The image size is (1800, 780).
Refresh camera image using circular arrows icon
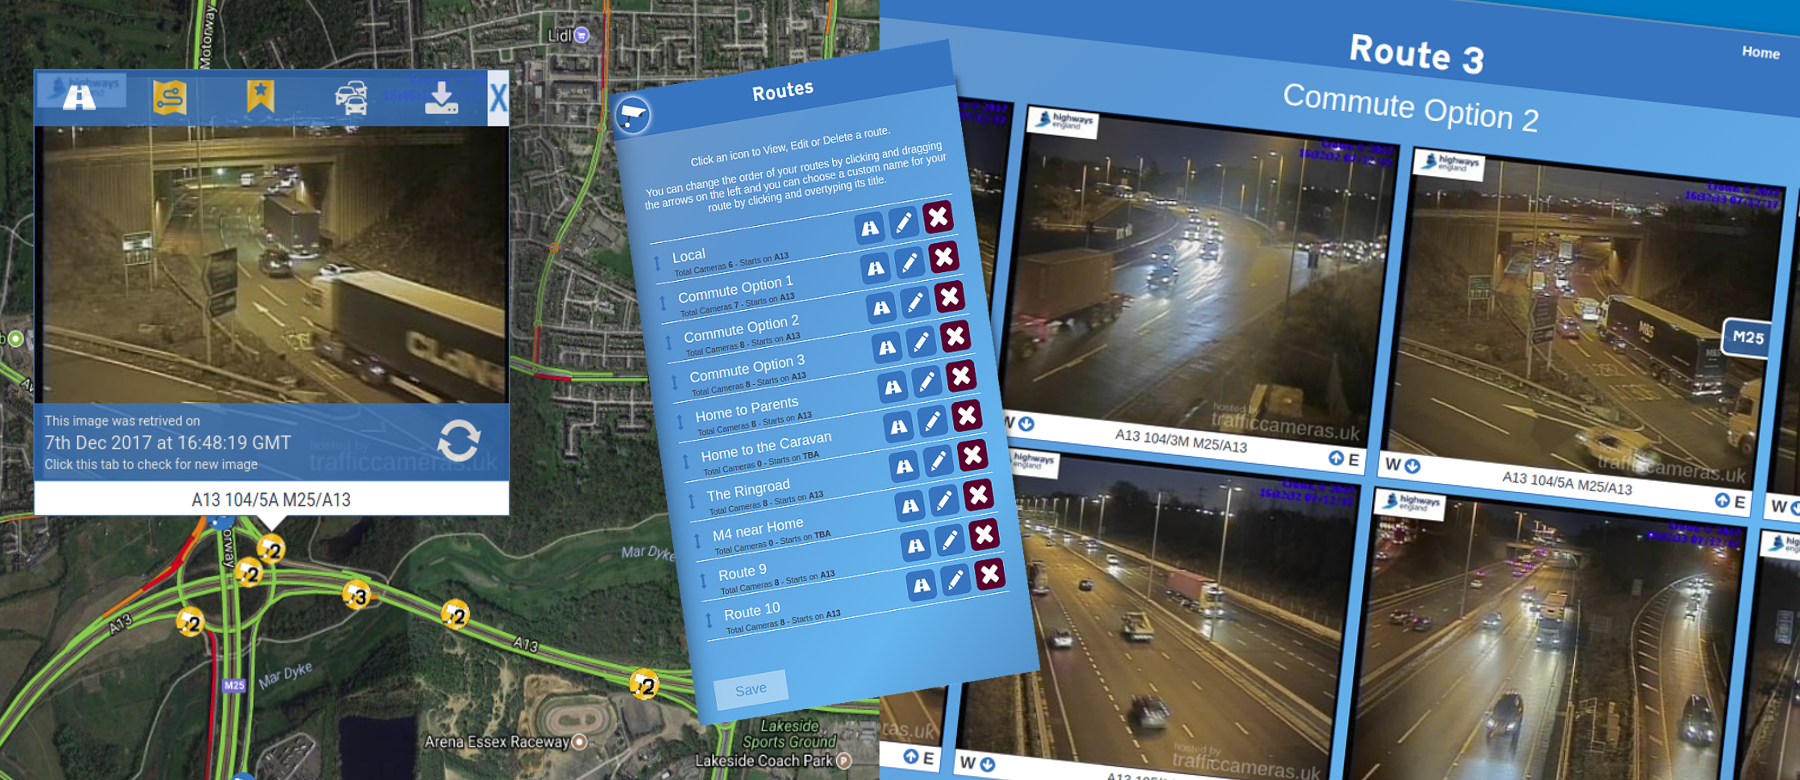pyautogui.click(x=459, y=440)
